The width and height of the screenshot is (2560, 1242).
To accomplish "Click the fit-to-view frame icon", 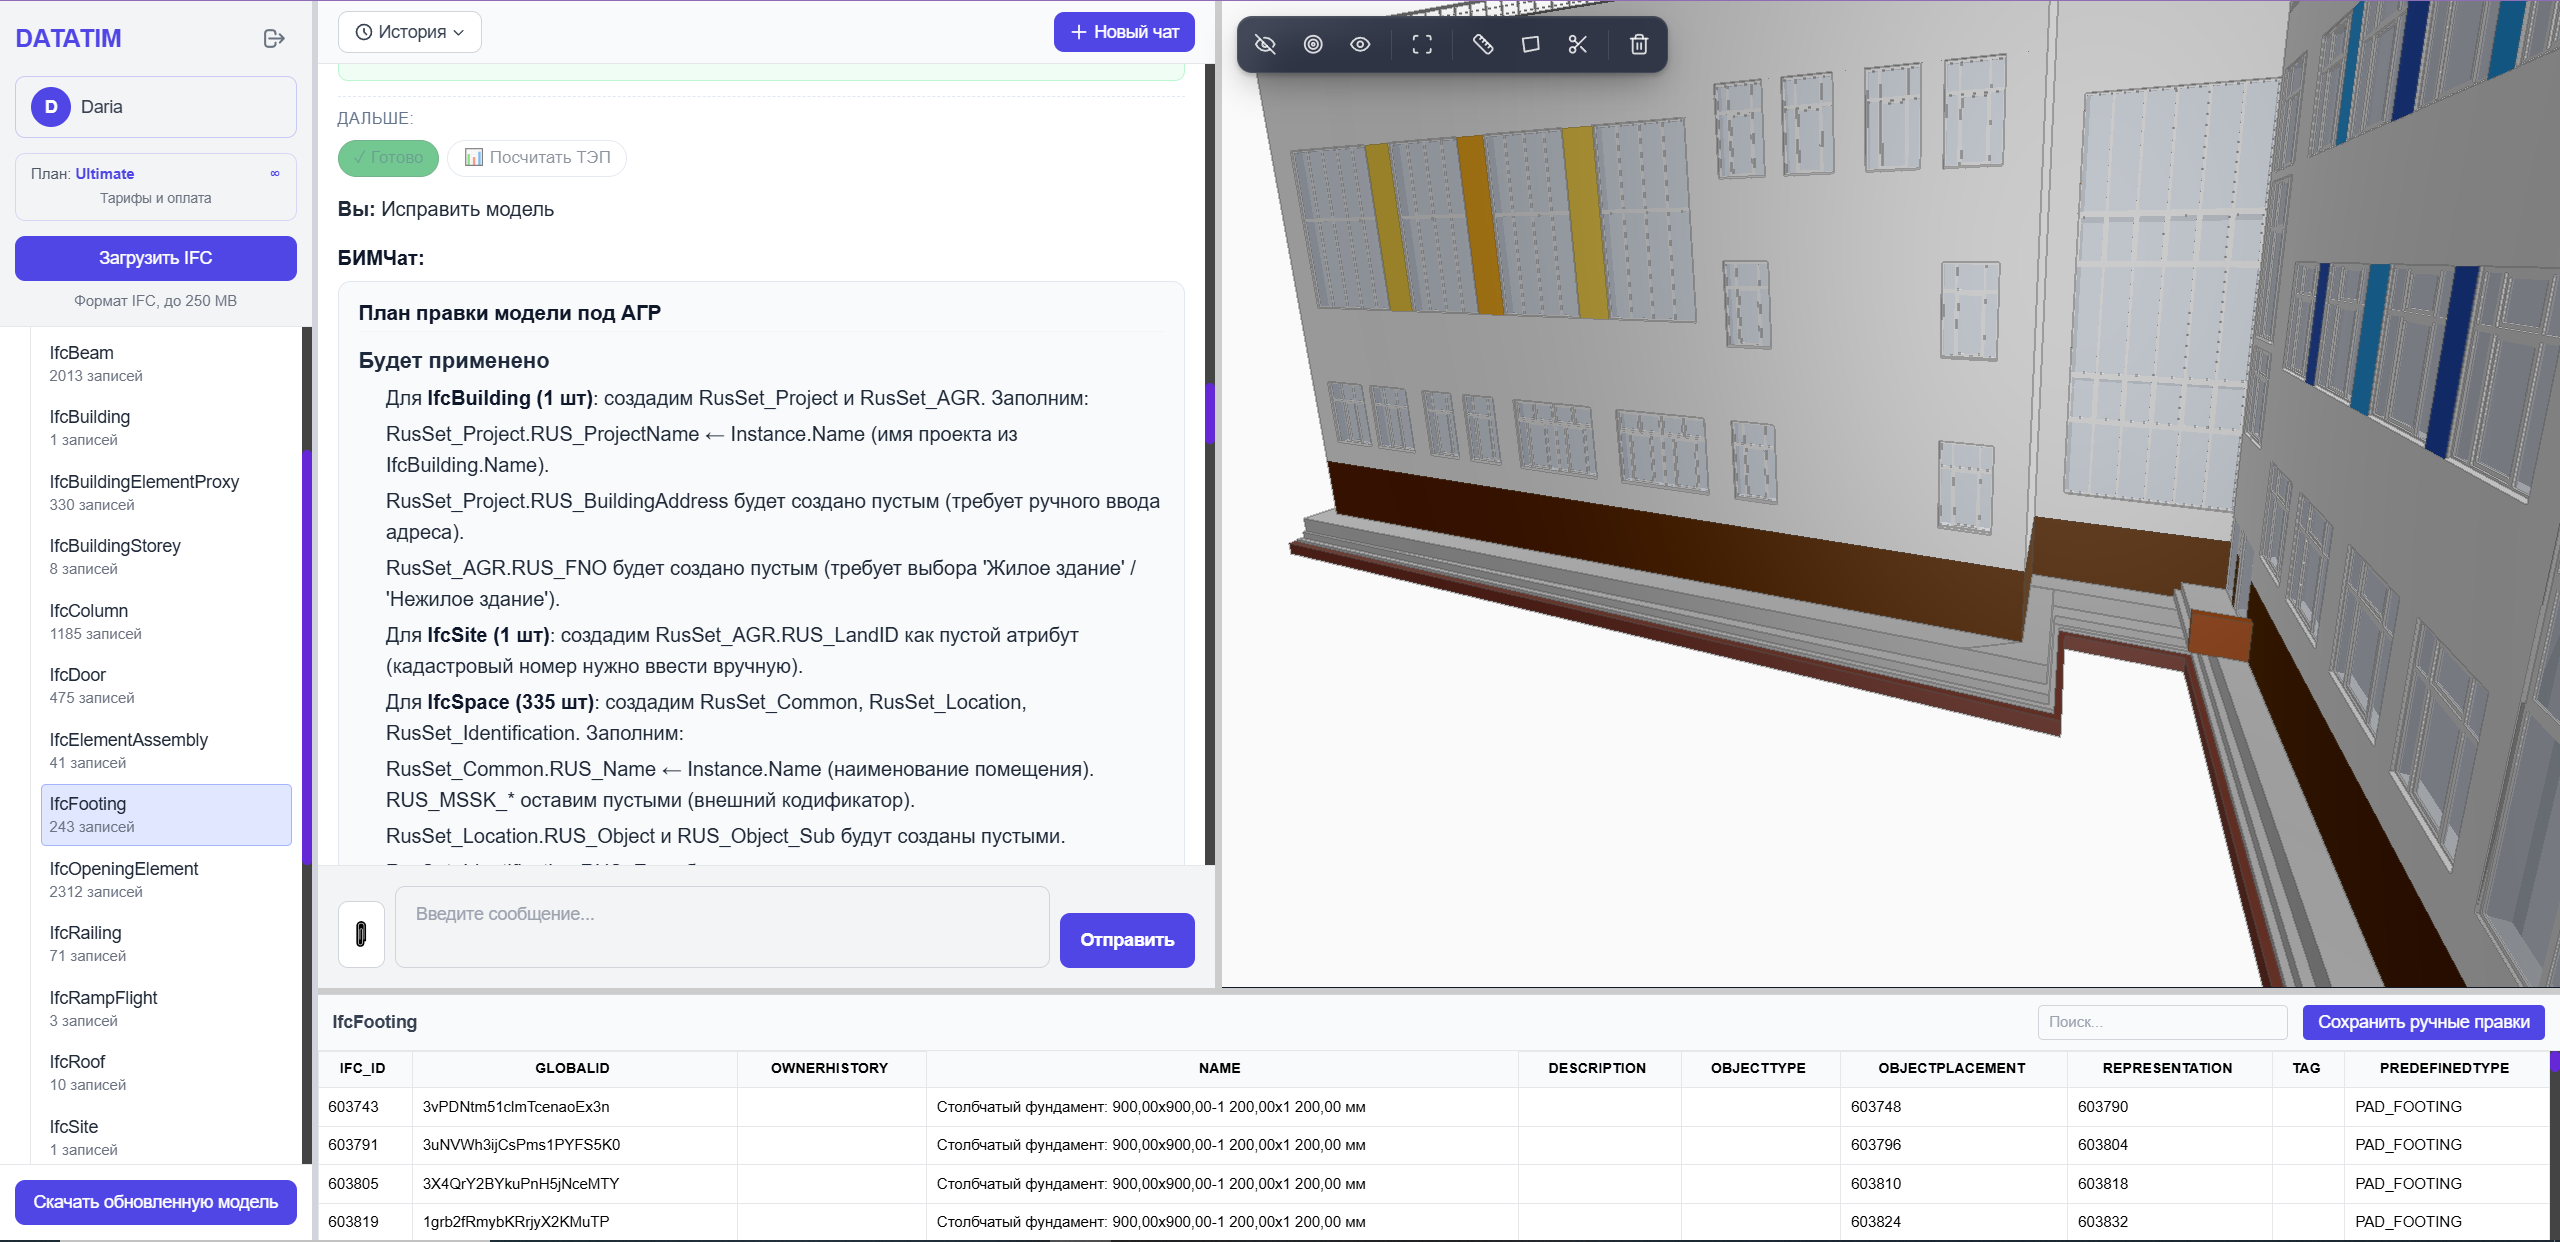I will coord(1422,44).
